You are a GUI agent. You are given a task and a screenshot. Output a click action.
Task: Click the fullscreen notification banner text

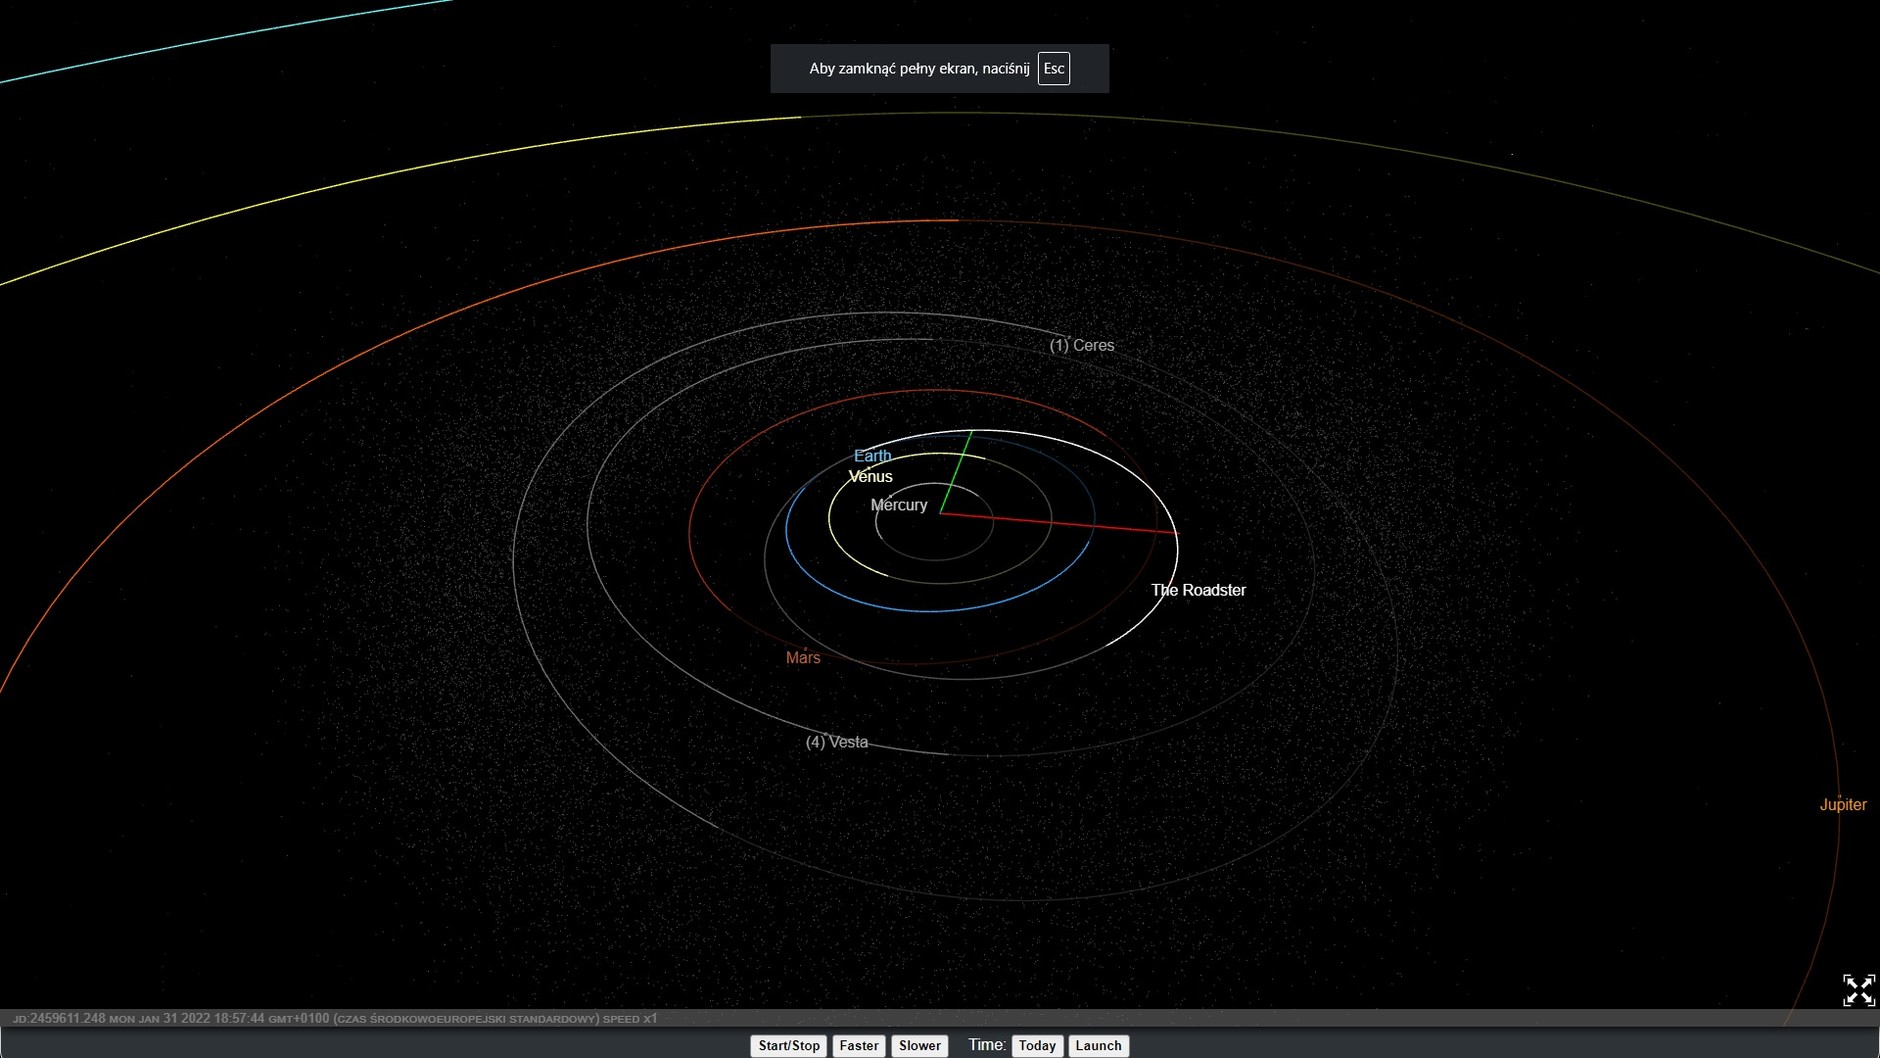click(918, 68)
